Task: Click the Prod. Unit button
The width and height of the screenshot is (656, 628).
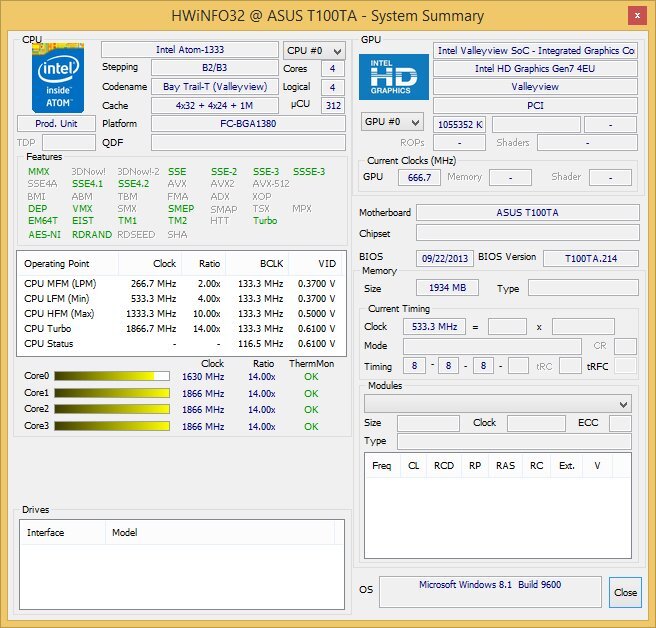Action: (56, 124)
